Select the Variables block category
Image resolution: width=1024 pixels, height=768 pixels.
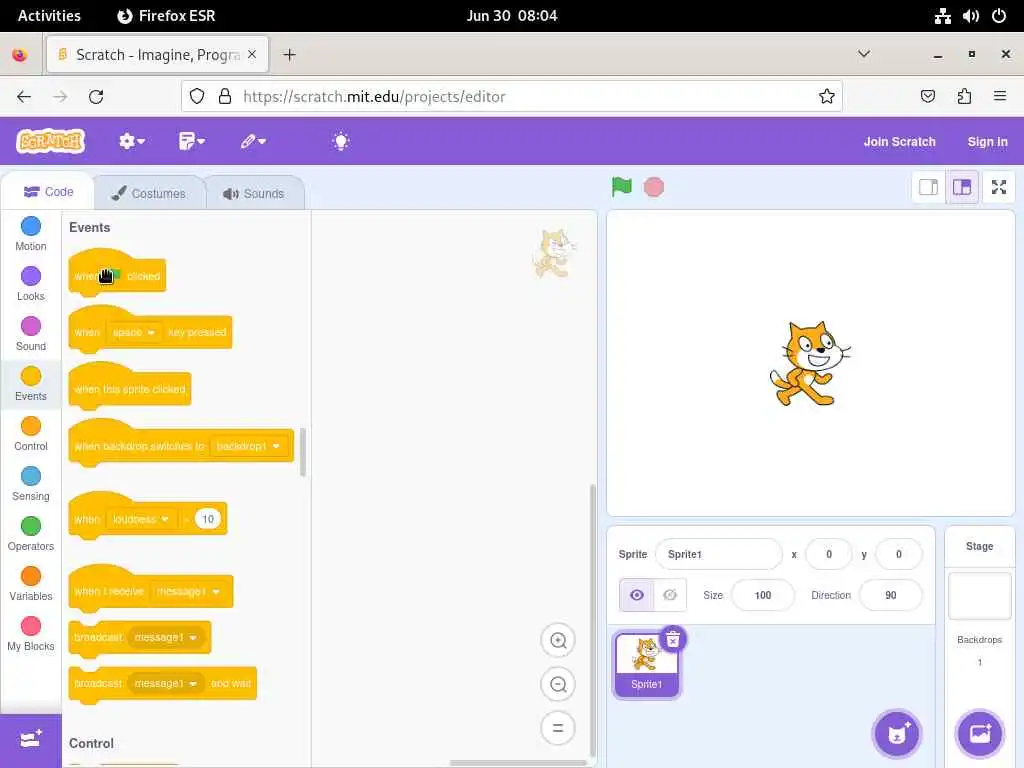tap(31, 584)
